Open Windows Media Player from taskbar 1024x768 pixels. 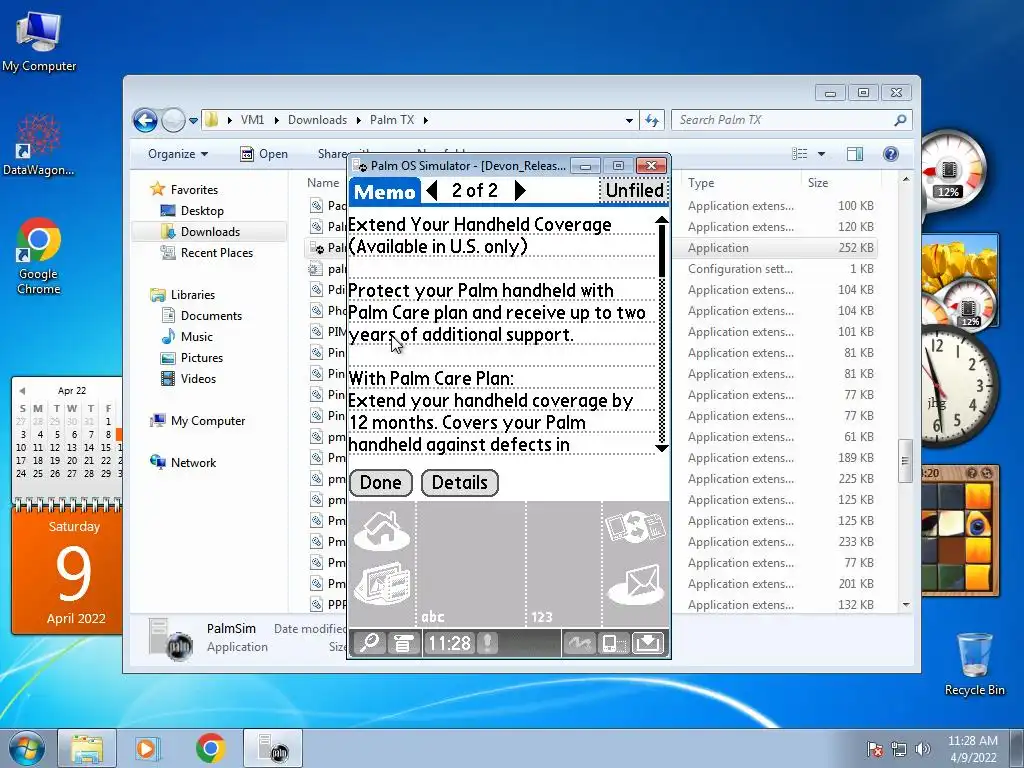coord(148,748)
